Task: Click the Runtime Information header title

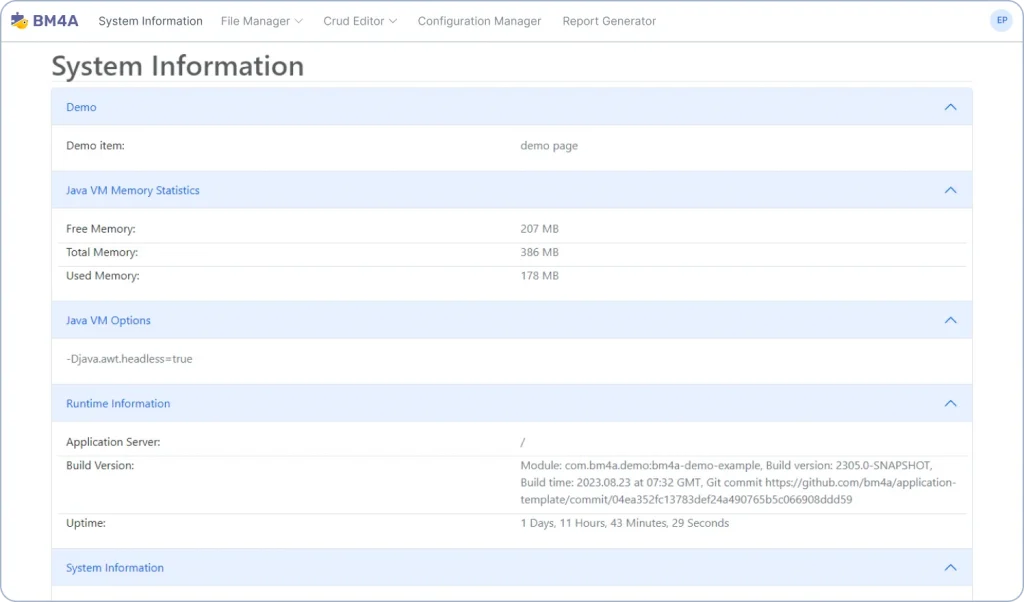Action: click(118, 404)
